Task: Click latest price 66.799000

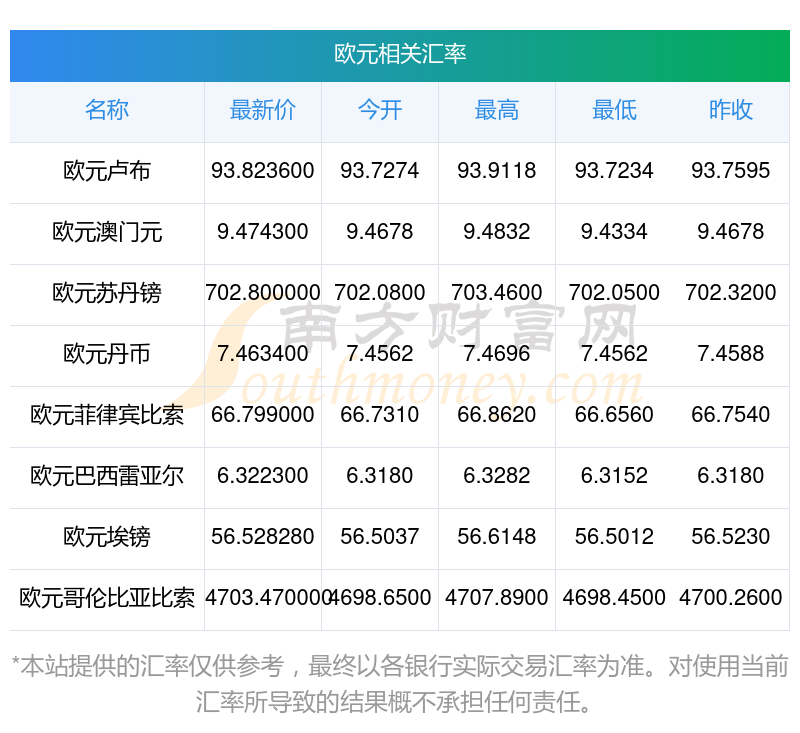Action: [263, 414]
